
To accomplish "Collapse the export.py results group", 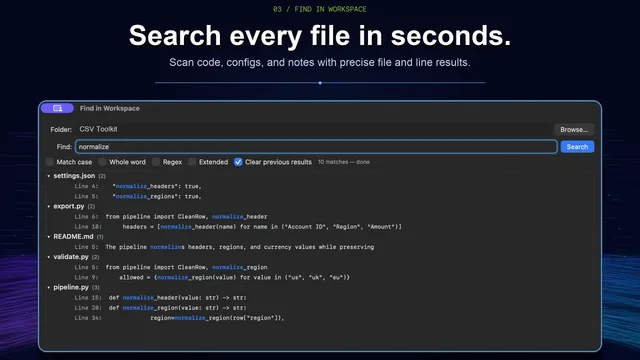I will pyautogui.click(x=49, y=207).
